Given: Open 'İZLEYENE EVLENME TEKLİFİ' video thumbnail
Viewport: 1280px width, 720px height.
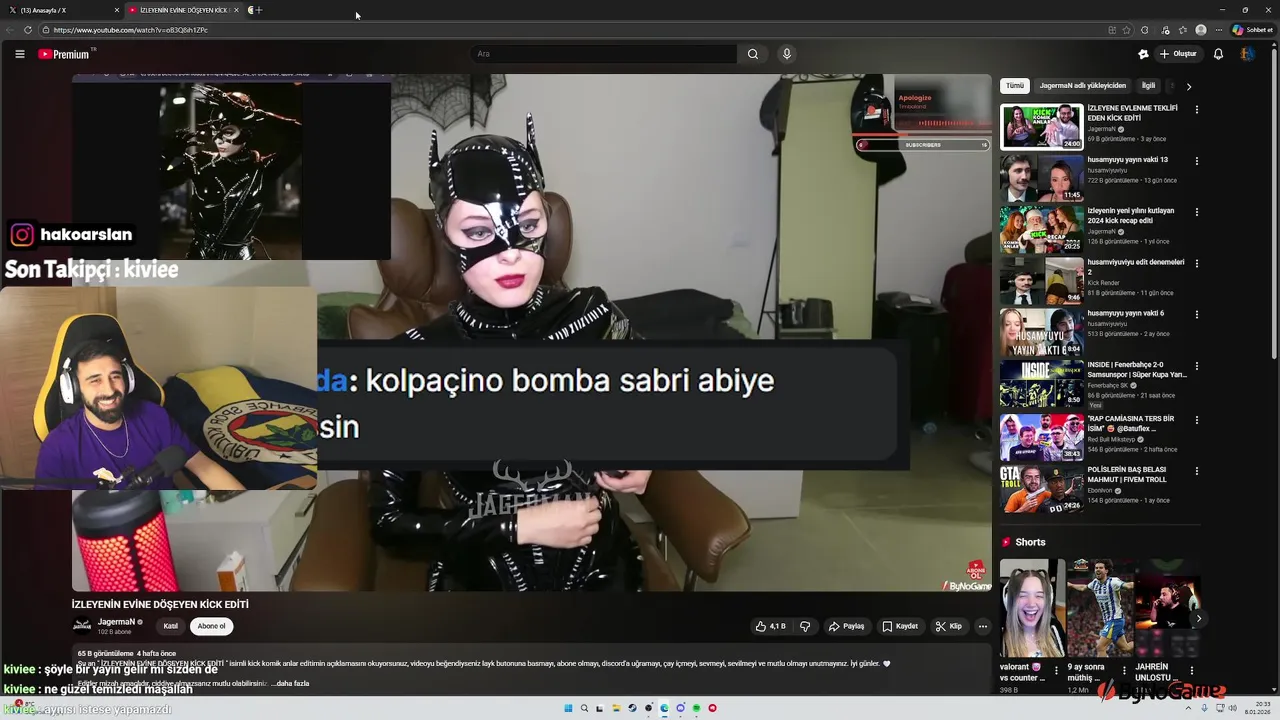Looking at the screenshot, I should click(x=1041, y=127).
